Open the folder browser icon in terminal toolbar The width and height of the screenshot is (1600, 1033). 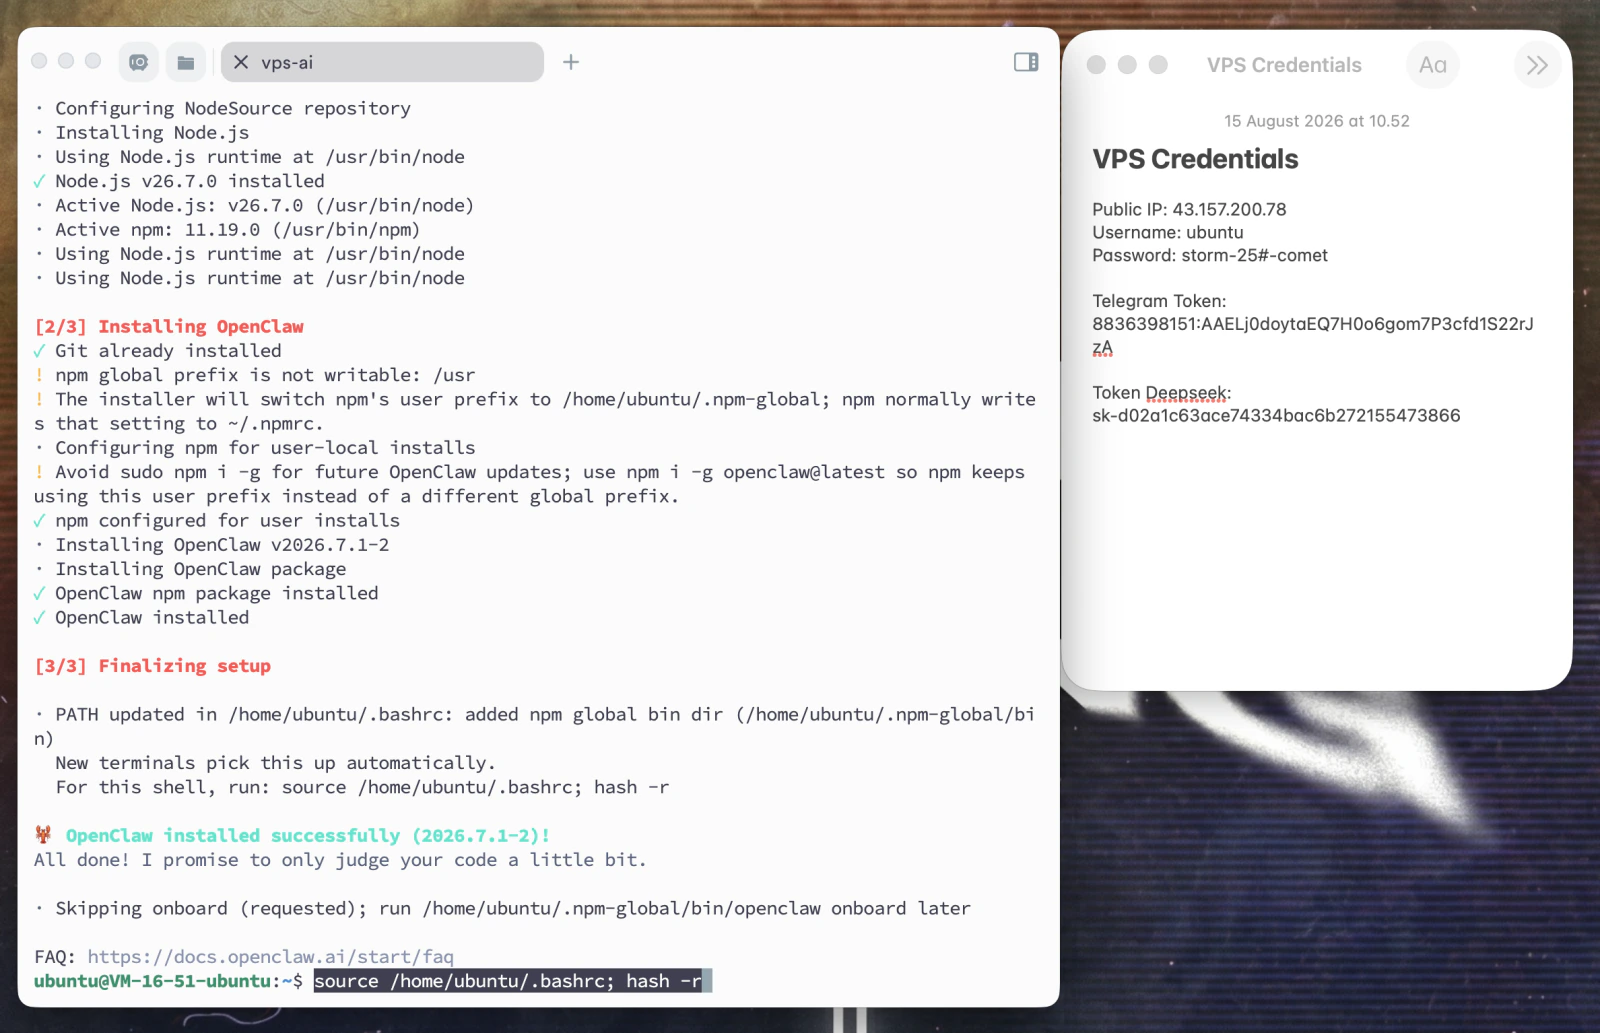pyautogui.click(x=186, y=62)
